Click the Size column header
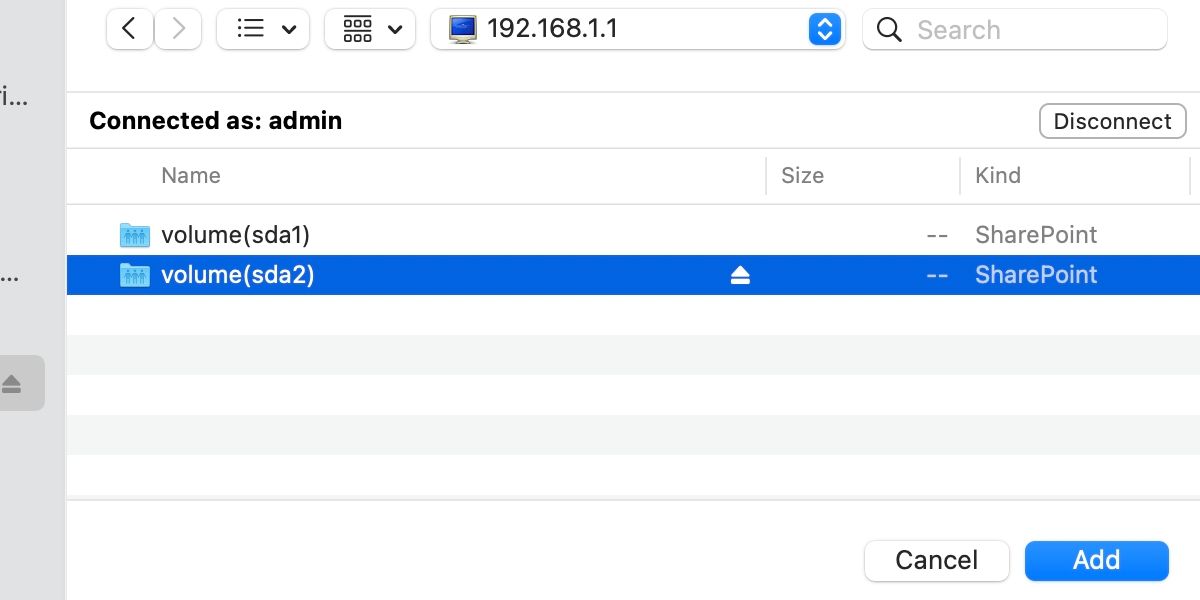 (802, 175)
